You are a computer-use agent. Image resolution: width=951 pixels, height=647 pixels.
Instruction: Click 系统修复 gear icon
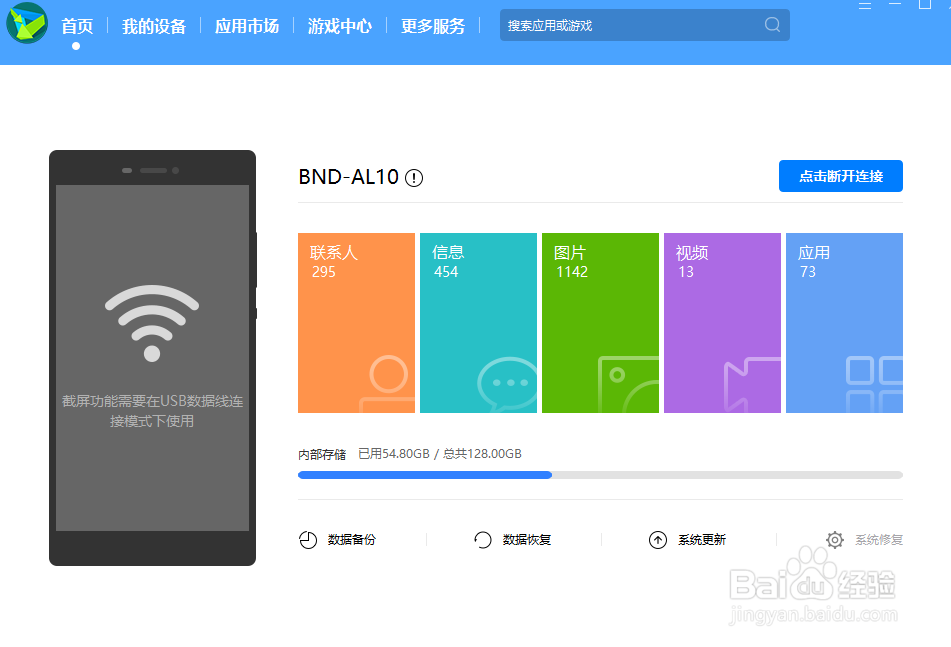coord(835,540)
